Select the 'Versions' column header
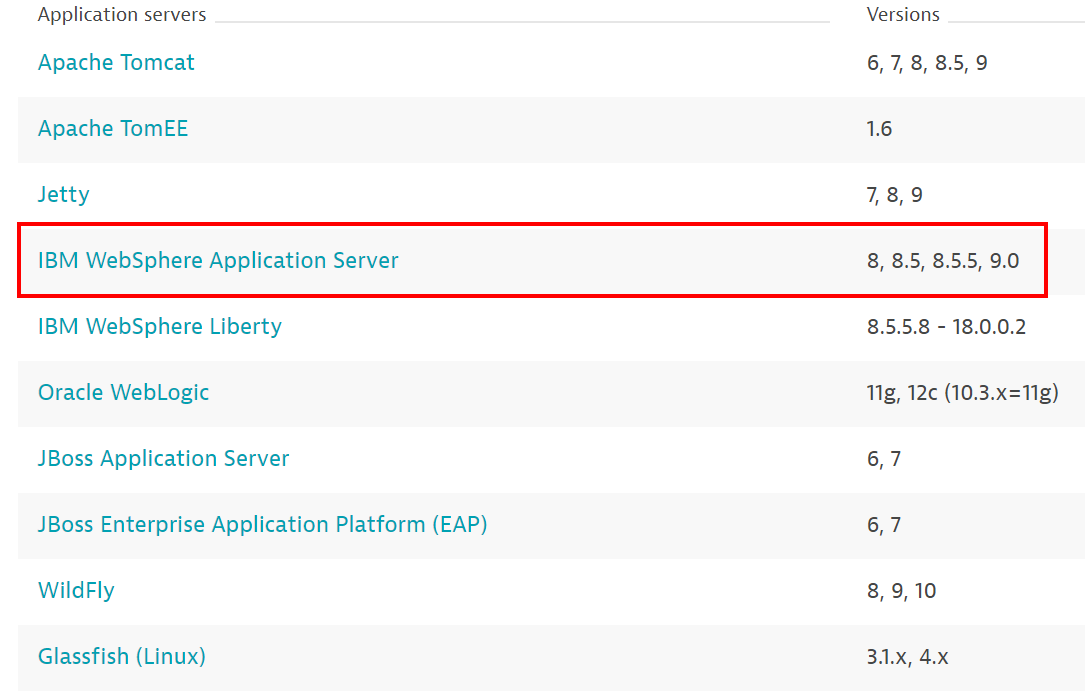Viewport: 1085px width, 697px height. 903,15
